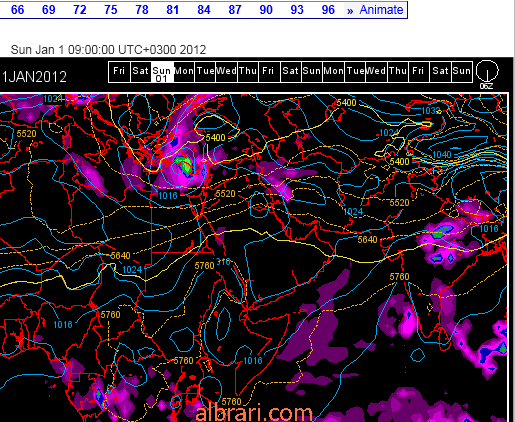515x422 pixels.
Task: Start the Animate playback link
Action: (x=381, y=10)
